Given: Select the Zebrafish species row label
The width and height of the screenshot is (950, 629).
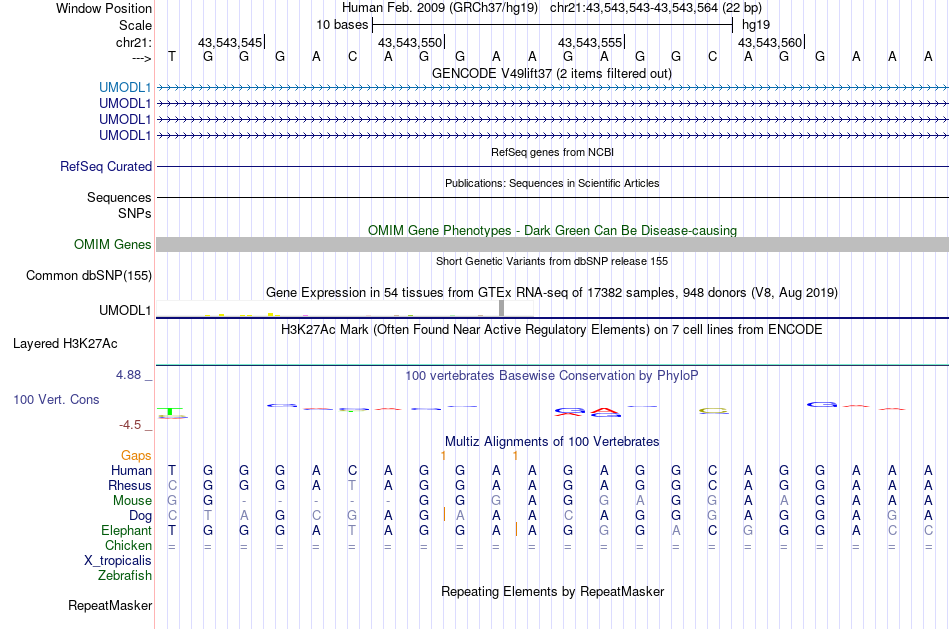Looking at the screenshot, I should pos(125,575).
